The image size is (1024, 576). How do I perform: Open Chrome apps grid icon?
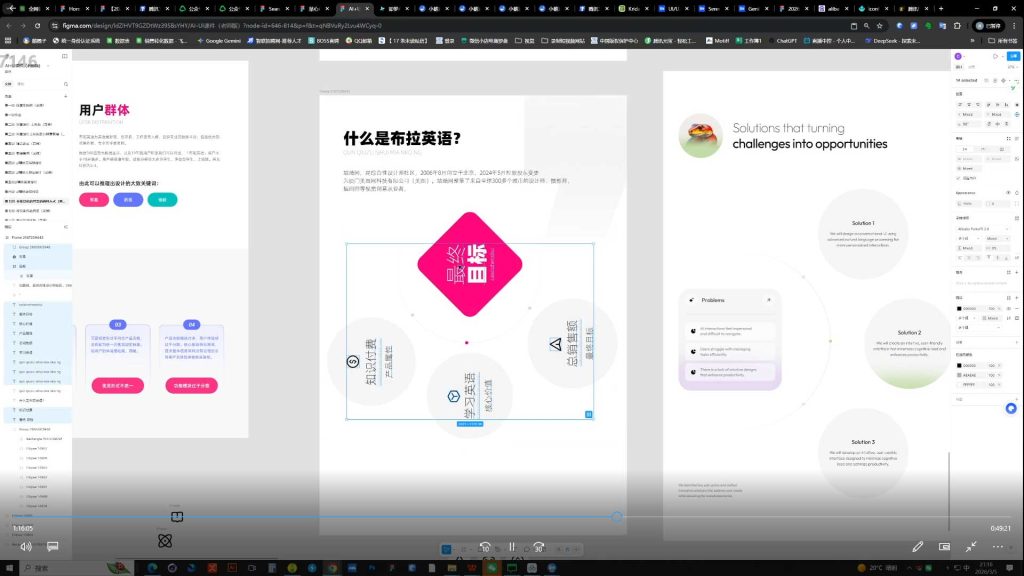pyautogui.click(x=8, y=40)
